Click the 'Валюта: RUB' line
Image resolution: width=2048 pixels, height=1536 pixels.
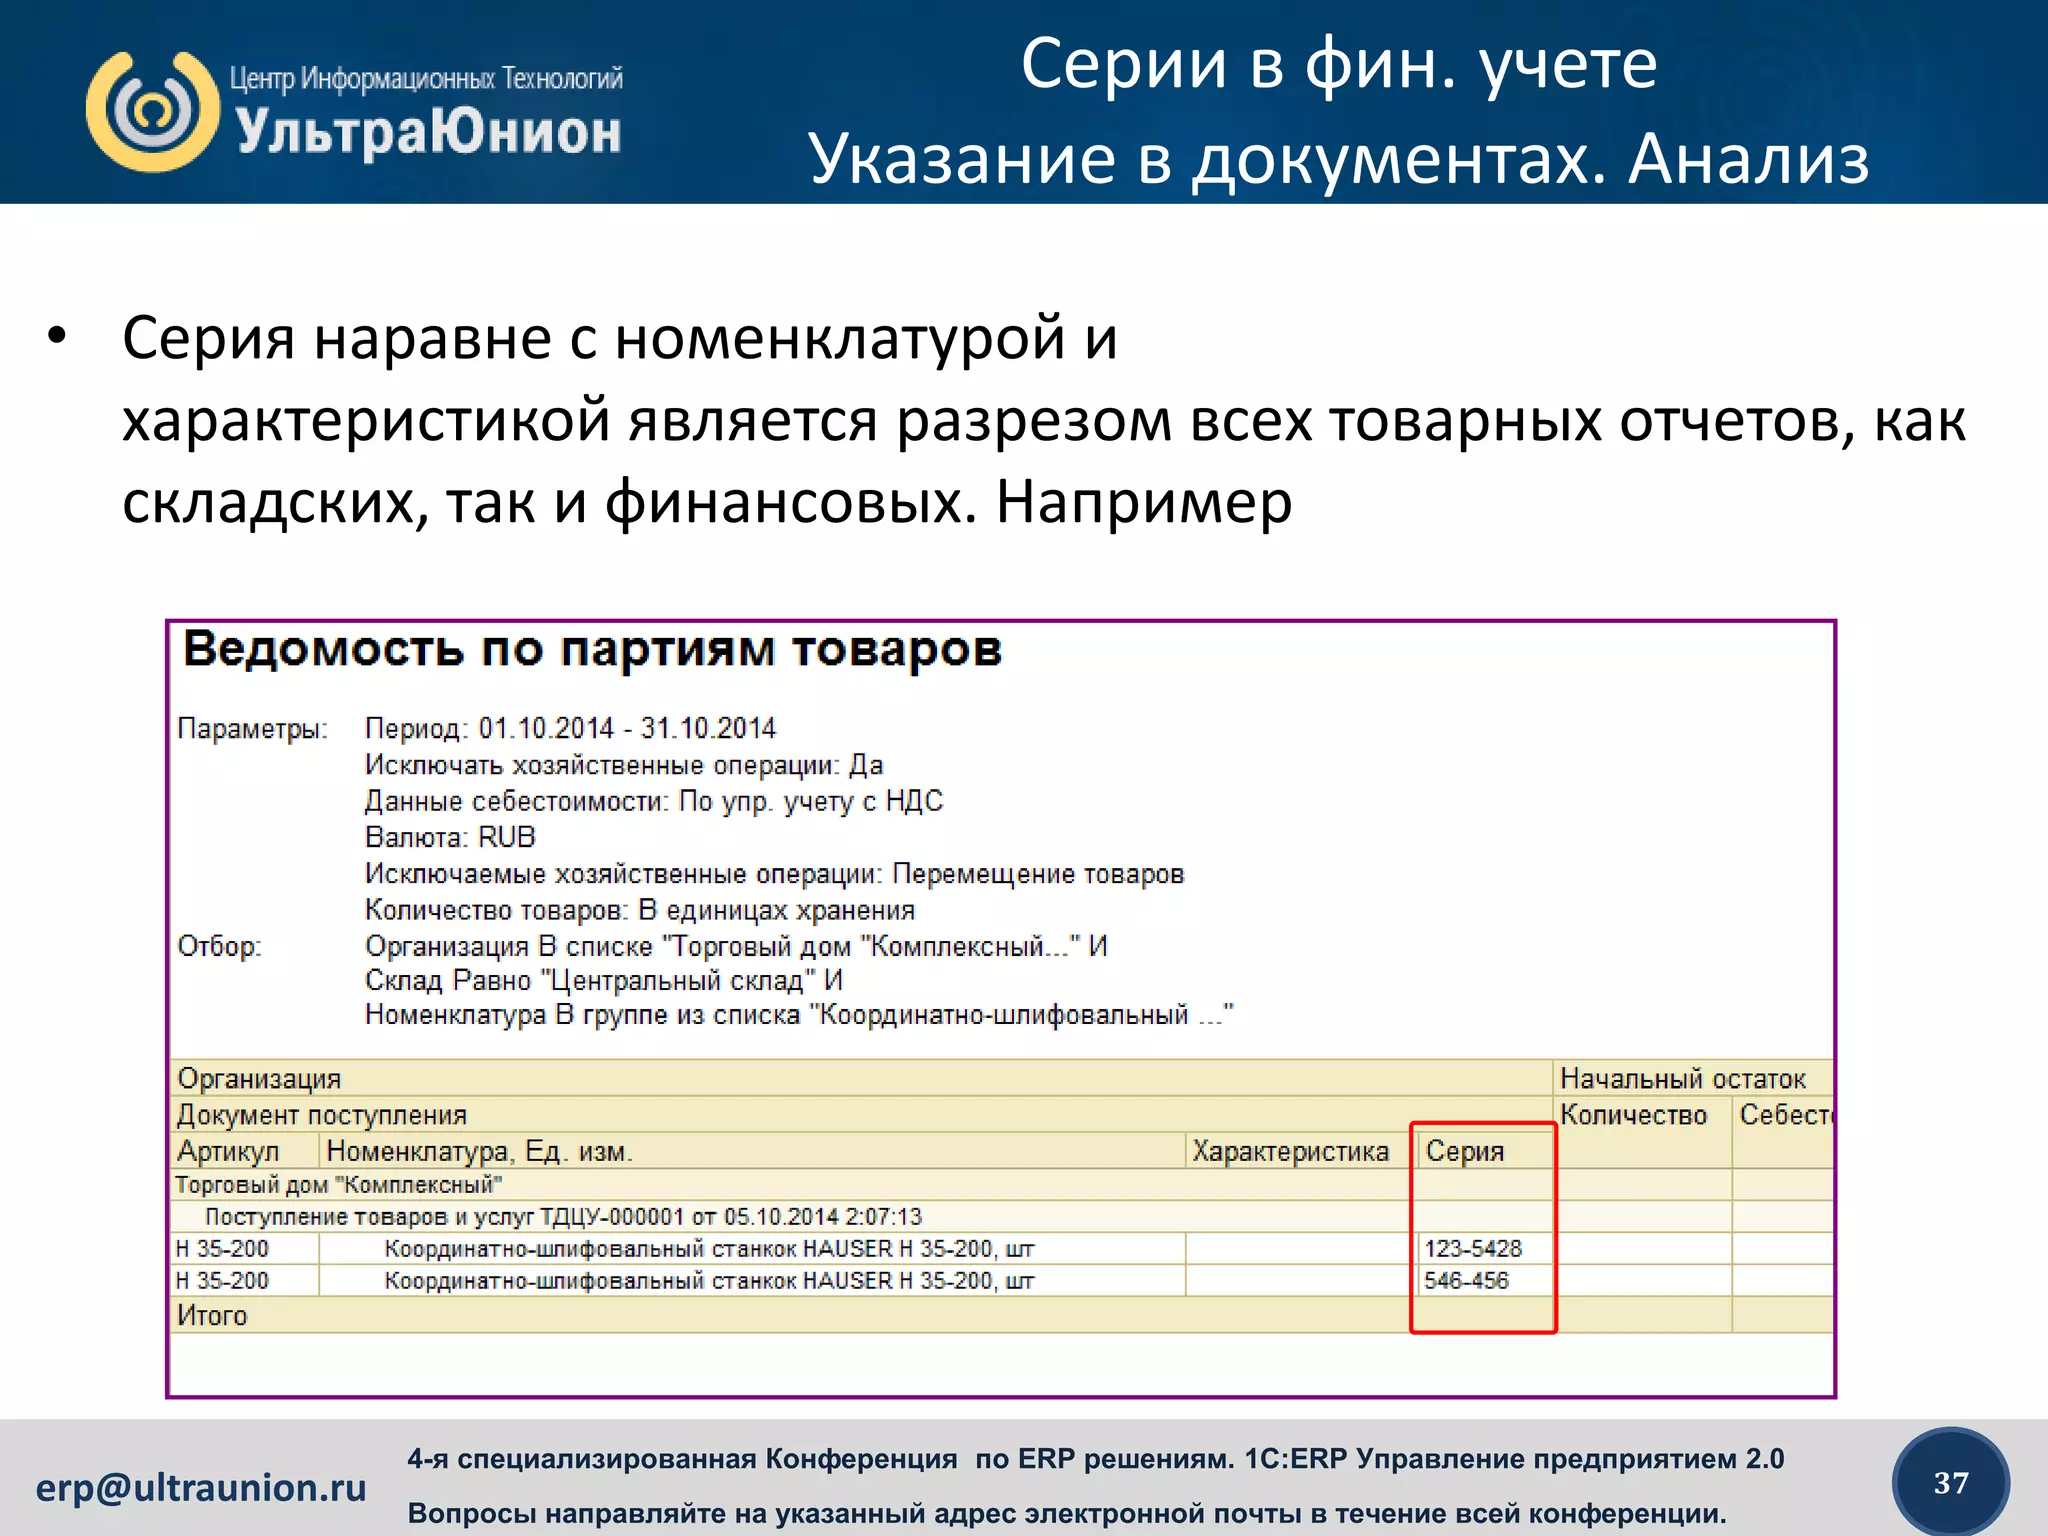tap(450, 837)
